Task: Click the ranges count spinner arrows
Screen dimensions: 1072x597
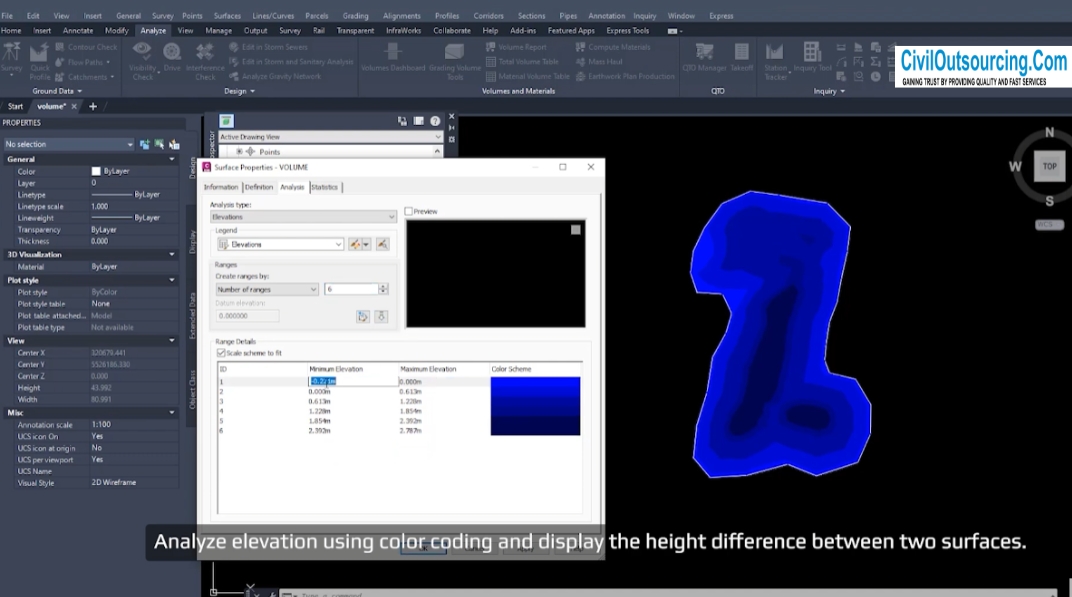Action: pos(383,289)
